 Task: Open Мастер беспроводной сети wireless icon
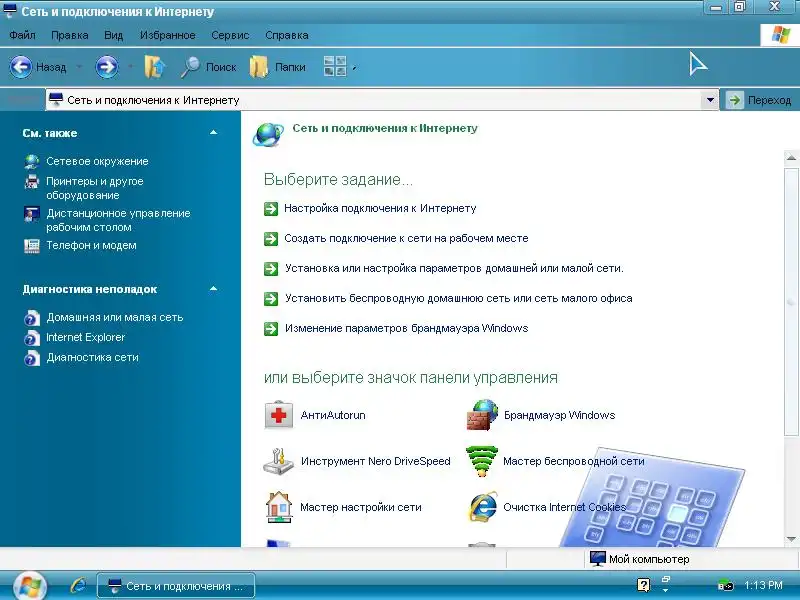[482, 461]
